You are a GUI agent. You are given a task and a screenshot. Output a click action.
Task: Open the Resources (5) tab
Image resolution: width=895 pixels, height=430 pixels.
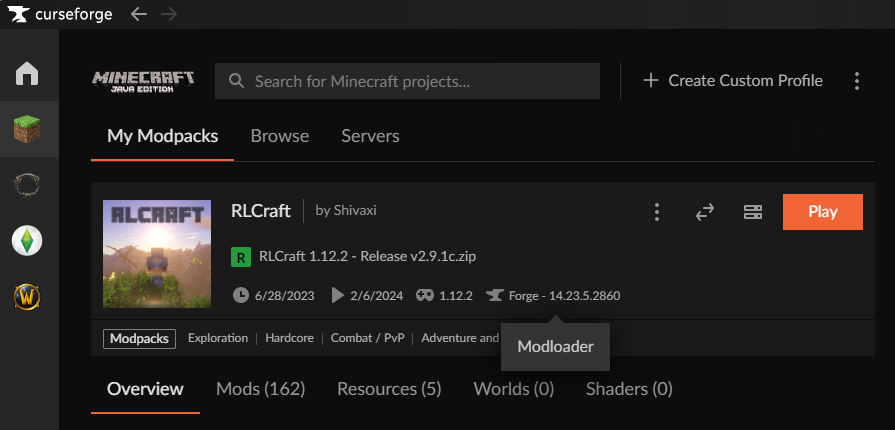[389, 389]
